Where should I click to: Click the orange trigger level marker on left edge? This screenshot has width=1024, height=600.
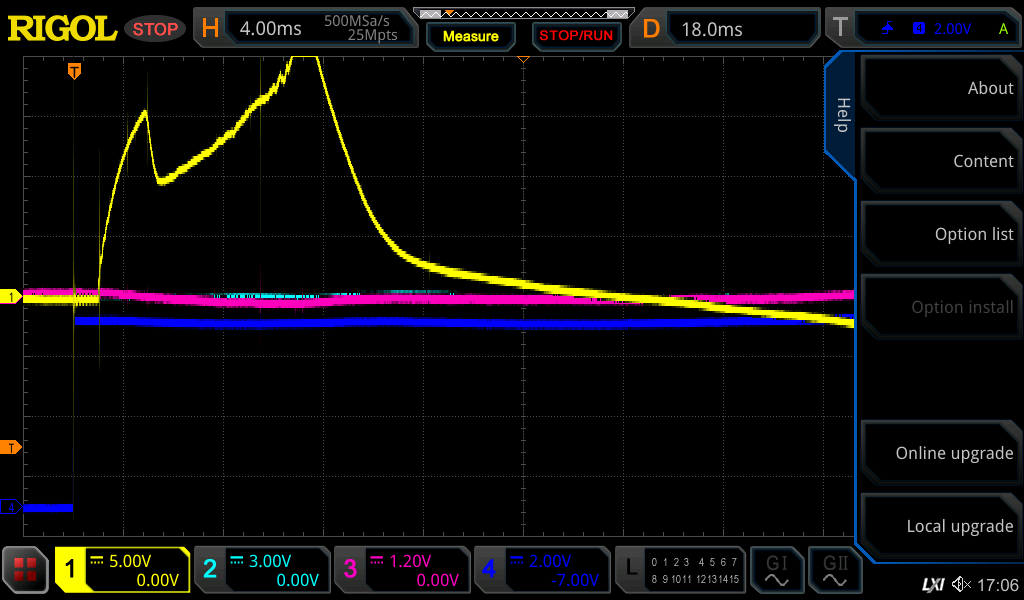[11, 447]
